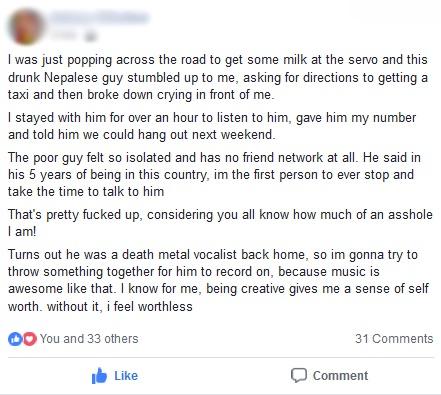441x395 pixels.
Task: Click the Comment button label
Action: click(x=340, y=376)
